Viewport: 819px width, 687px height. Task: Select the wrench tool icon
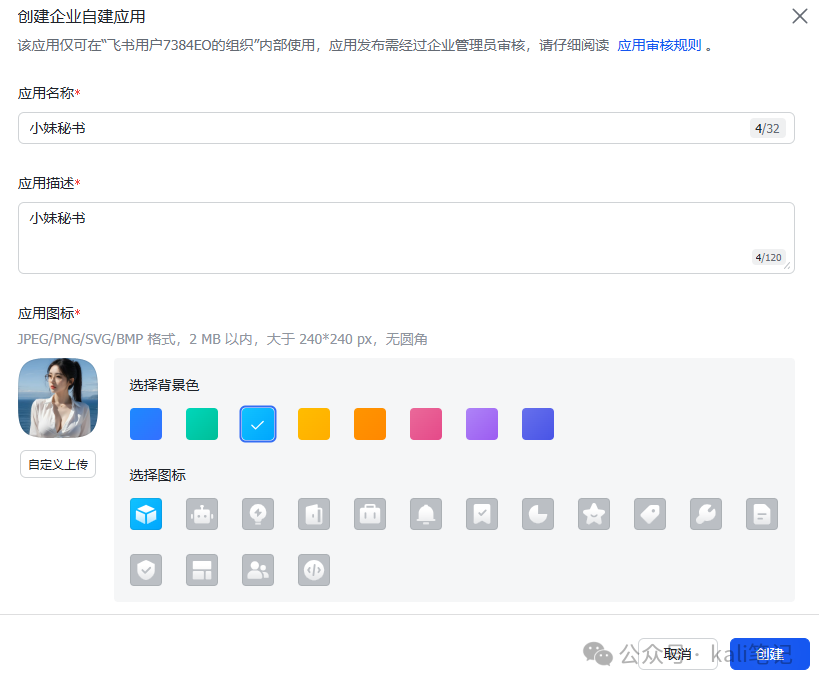(705, 513)
